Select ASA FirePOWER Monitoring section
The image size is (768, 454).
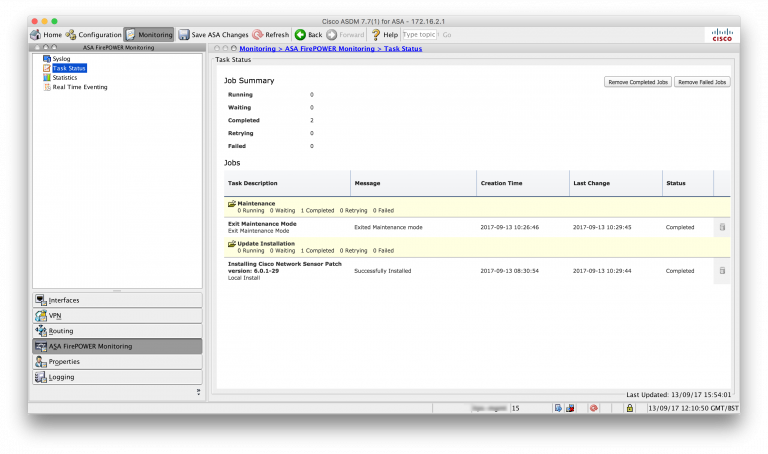pos(118,346)
